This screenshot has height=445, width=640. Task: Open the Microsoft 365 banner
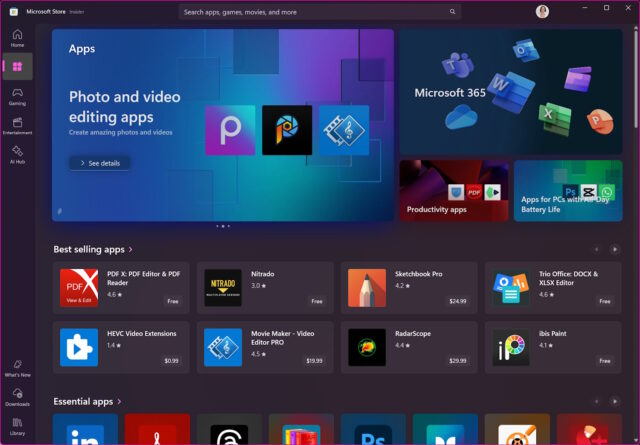pos(510,92)
